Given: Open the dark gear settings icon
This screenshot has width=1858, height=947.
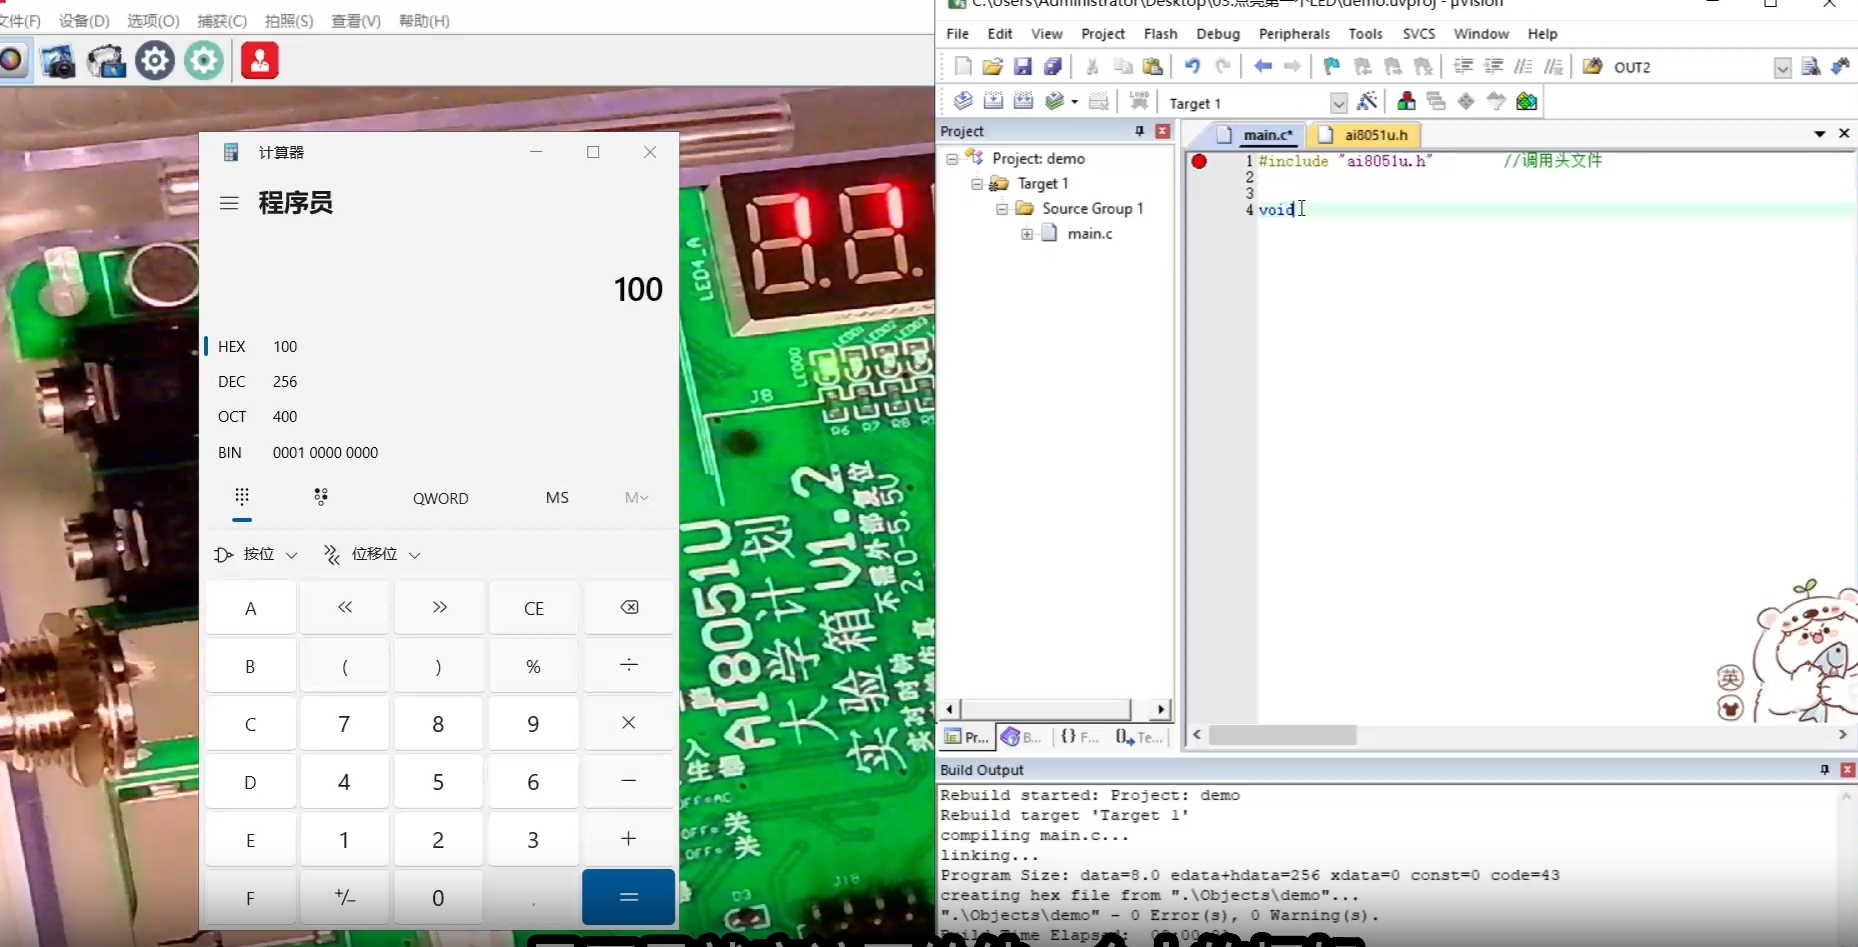Looking at the screenshot, I should (155, 61).
